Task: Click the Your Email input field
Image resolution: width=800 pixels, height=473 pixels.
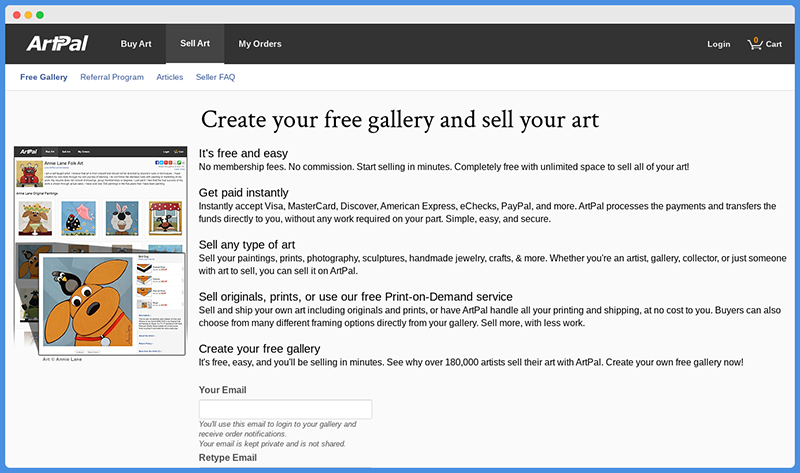Action: tap(285, 409)
